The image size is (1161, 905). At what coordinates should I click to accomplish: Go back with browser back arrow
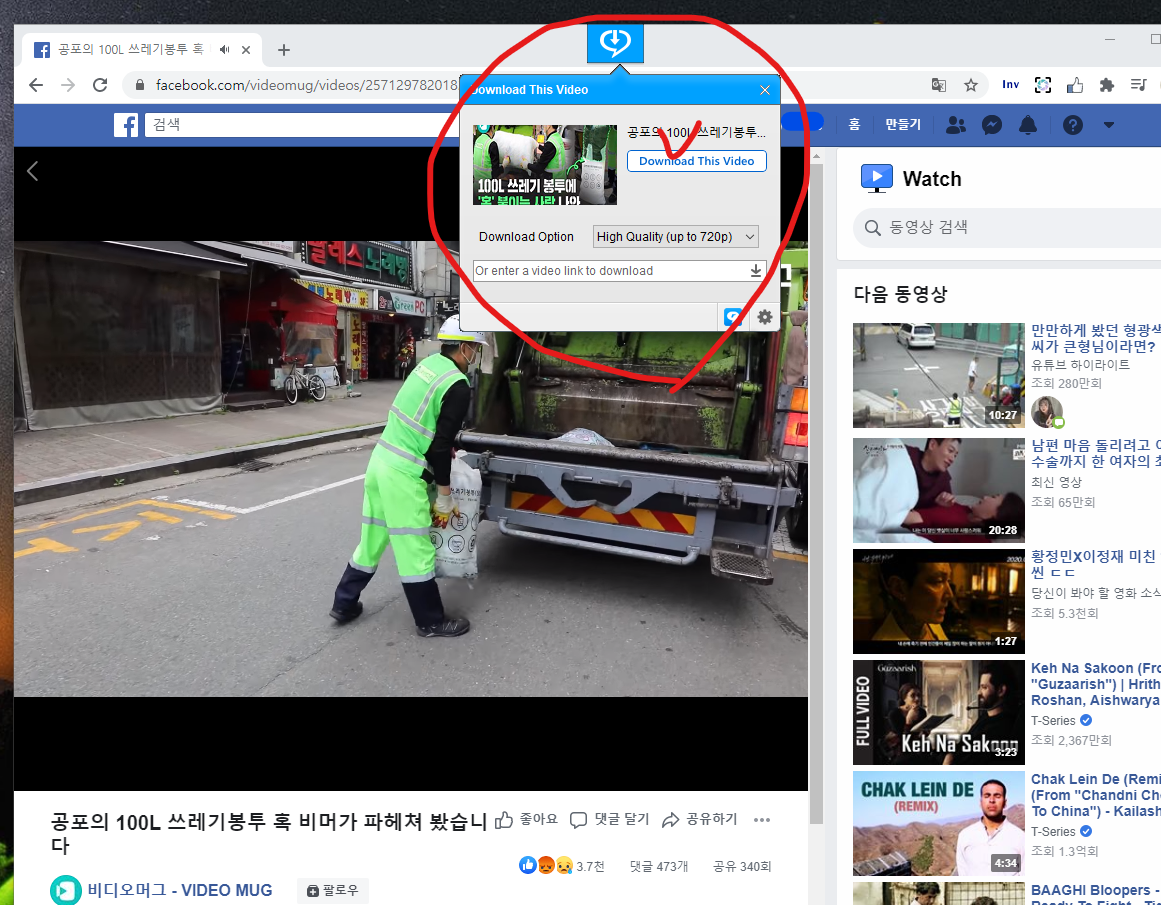pos(36,85)
